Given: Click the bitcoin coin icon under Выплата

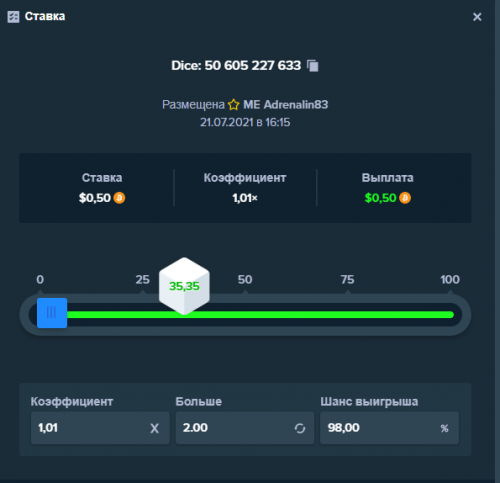Looking at the screenshot, I should coord(405,198).
